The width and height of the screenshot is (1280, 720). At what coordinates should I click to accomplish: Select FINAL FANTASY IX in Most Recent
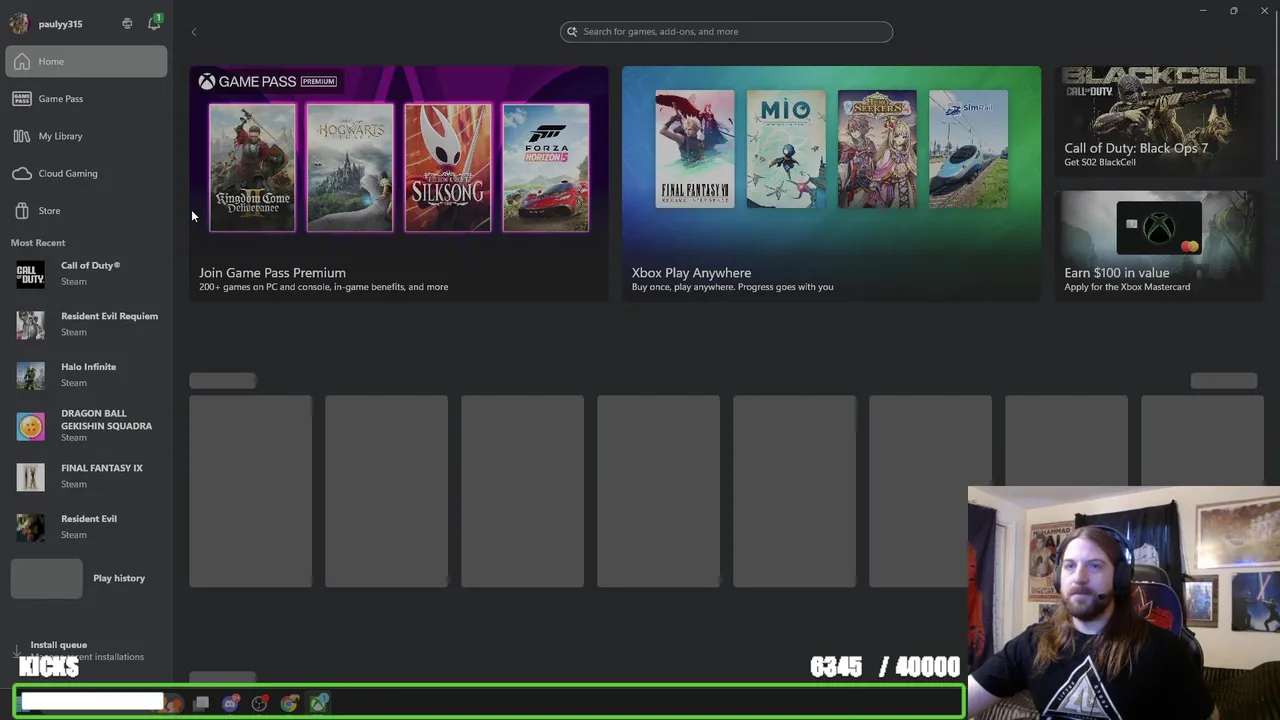coord(86,476)
